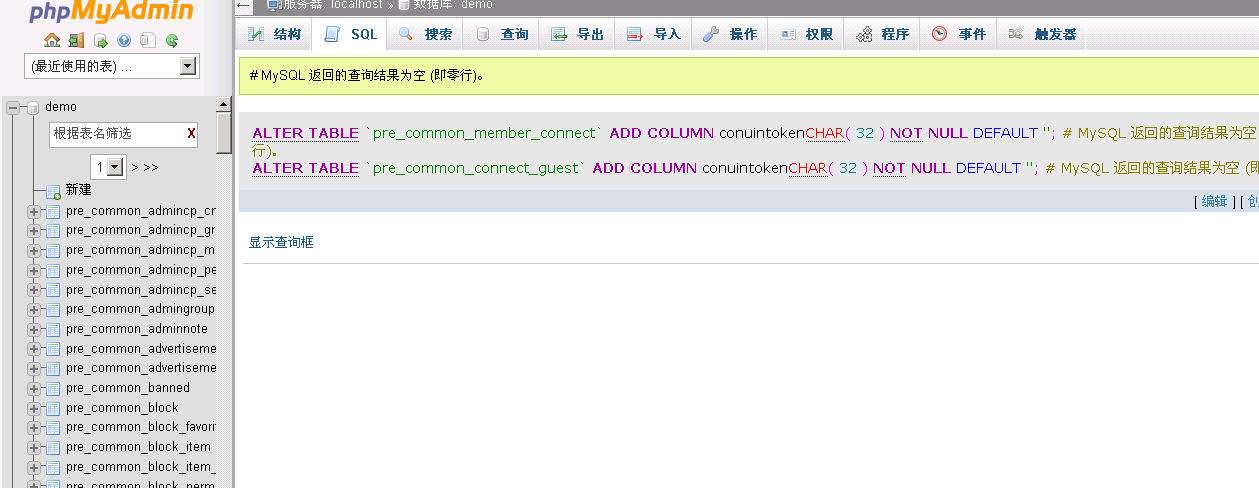Screen dimensions: 1259x488
Task: Click new-table icon beside 新建
Action: point(53,191)
